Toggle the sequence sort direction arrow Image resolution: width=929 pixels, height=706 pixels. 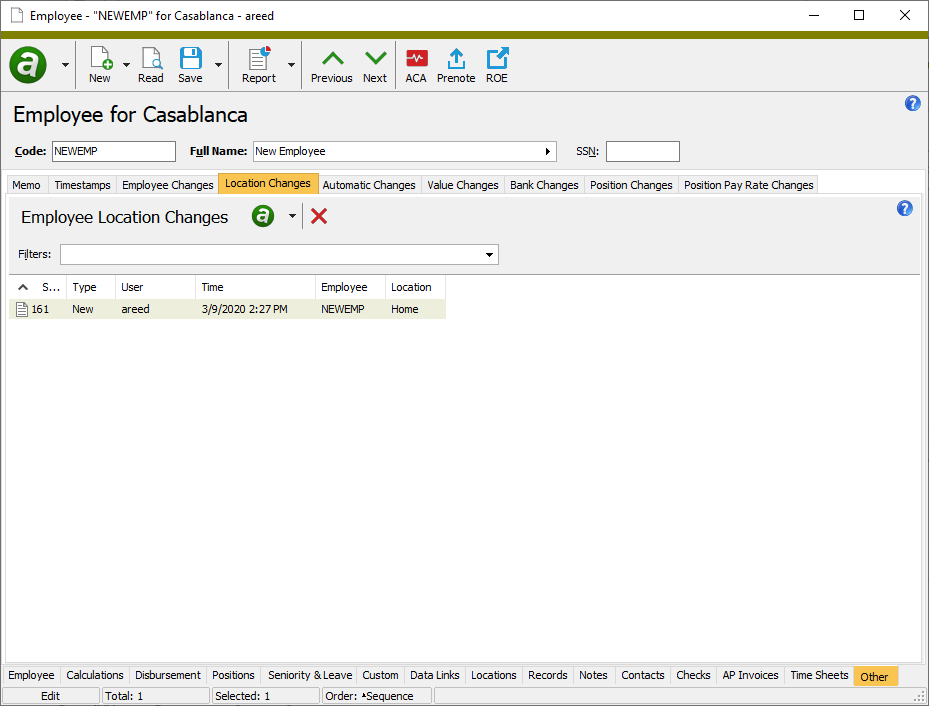22,287
